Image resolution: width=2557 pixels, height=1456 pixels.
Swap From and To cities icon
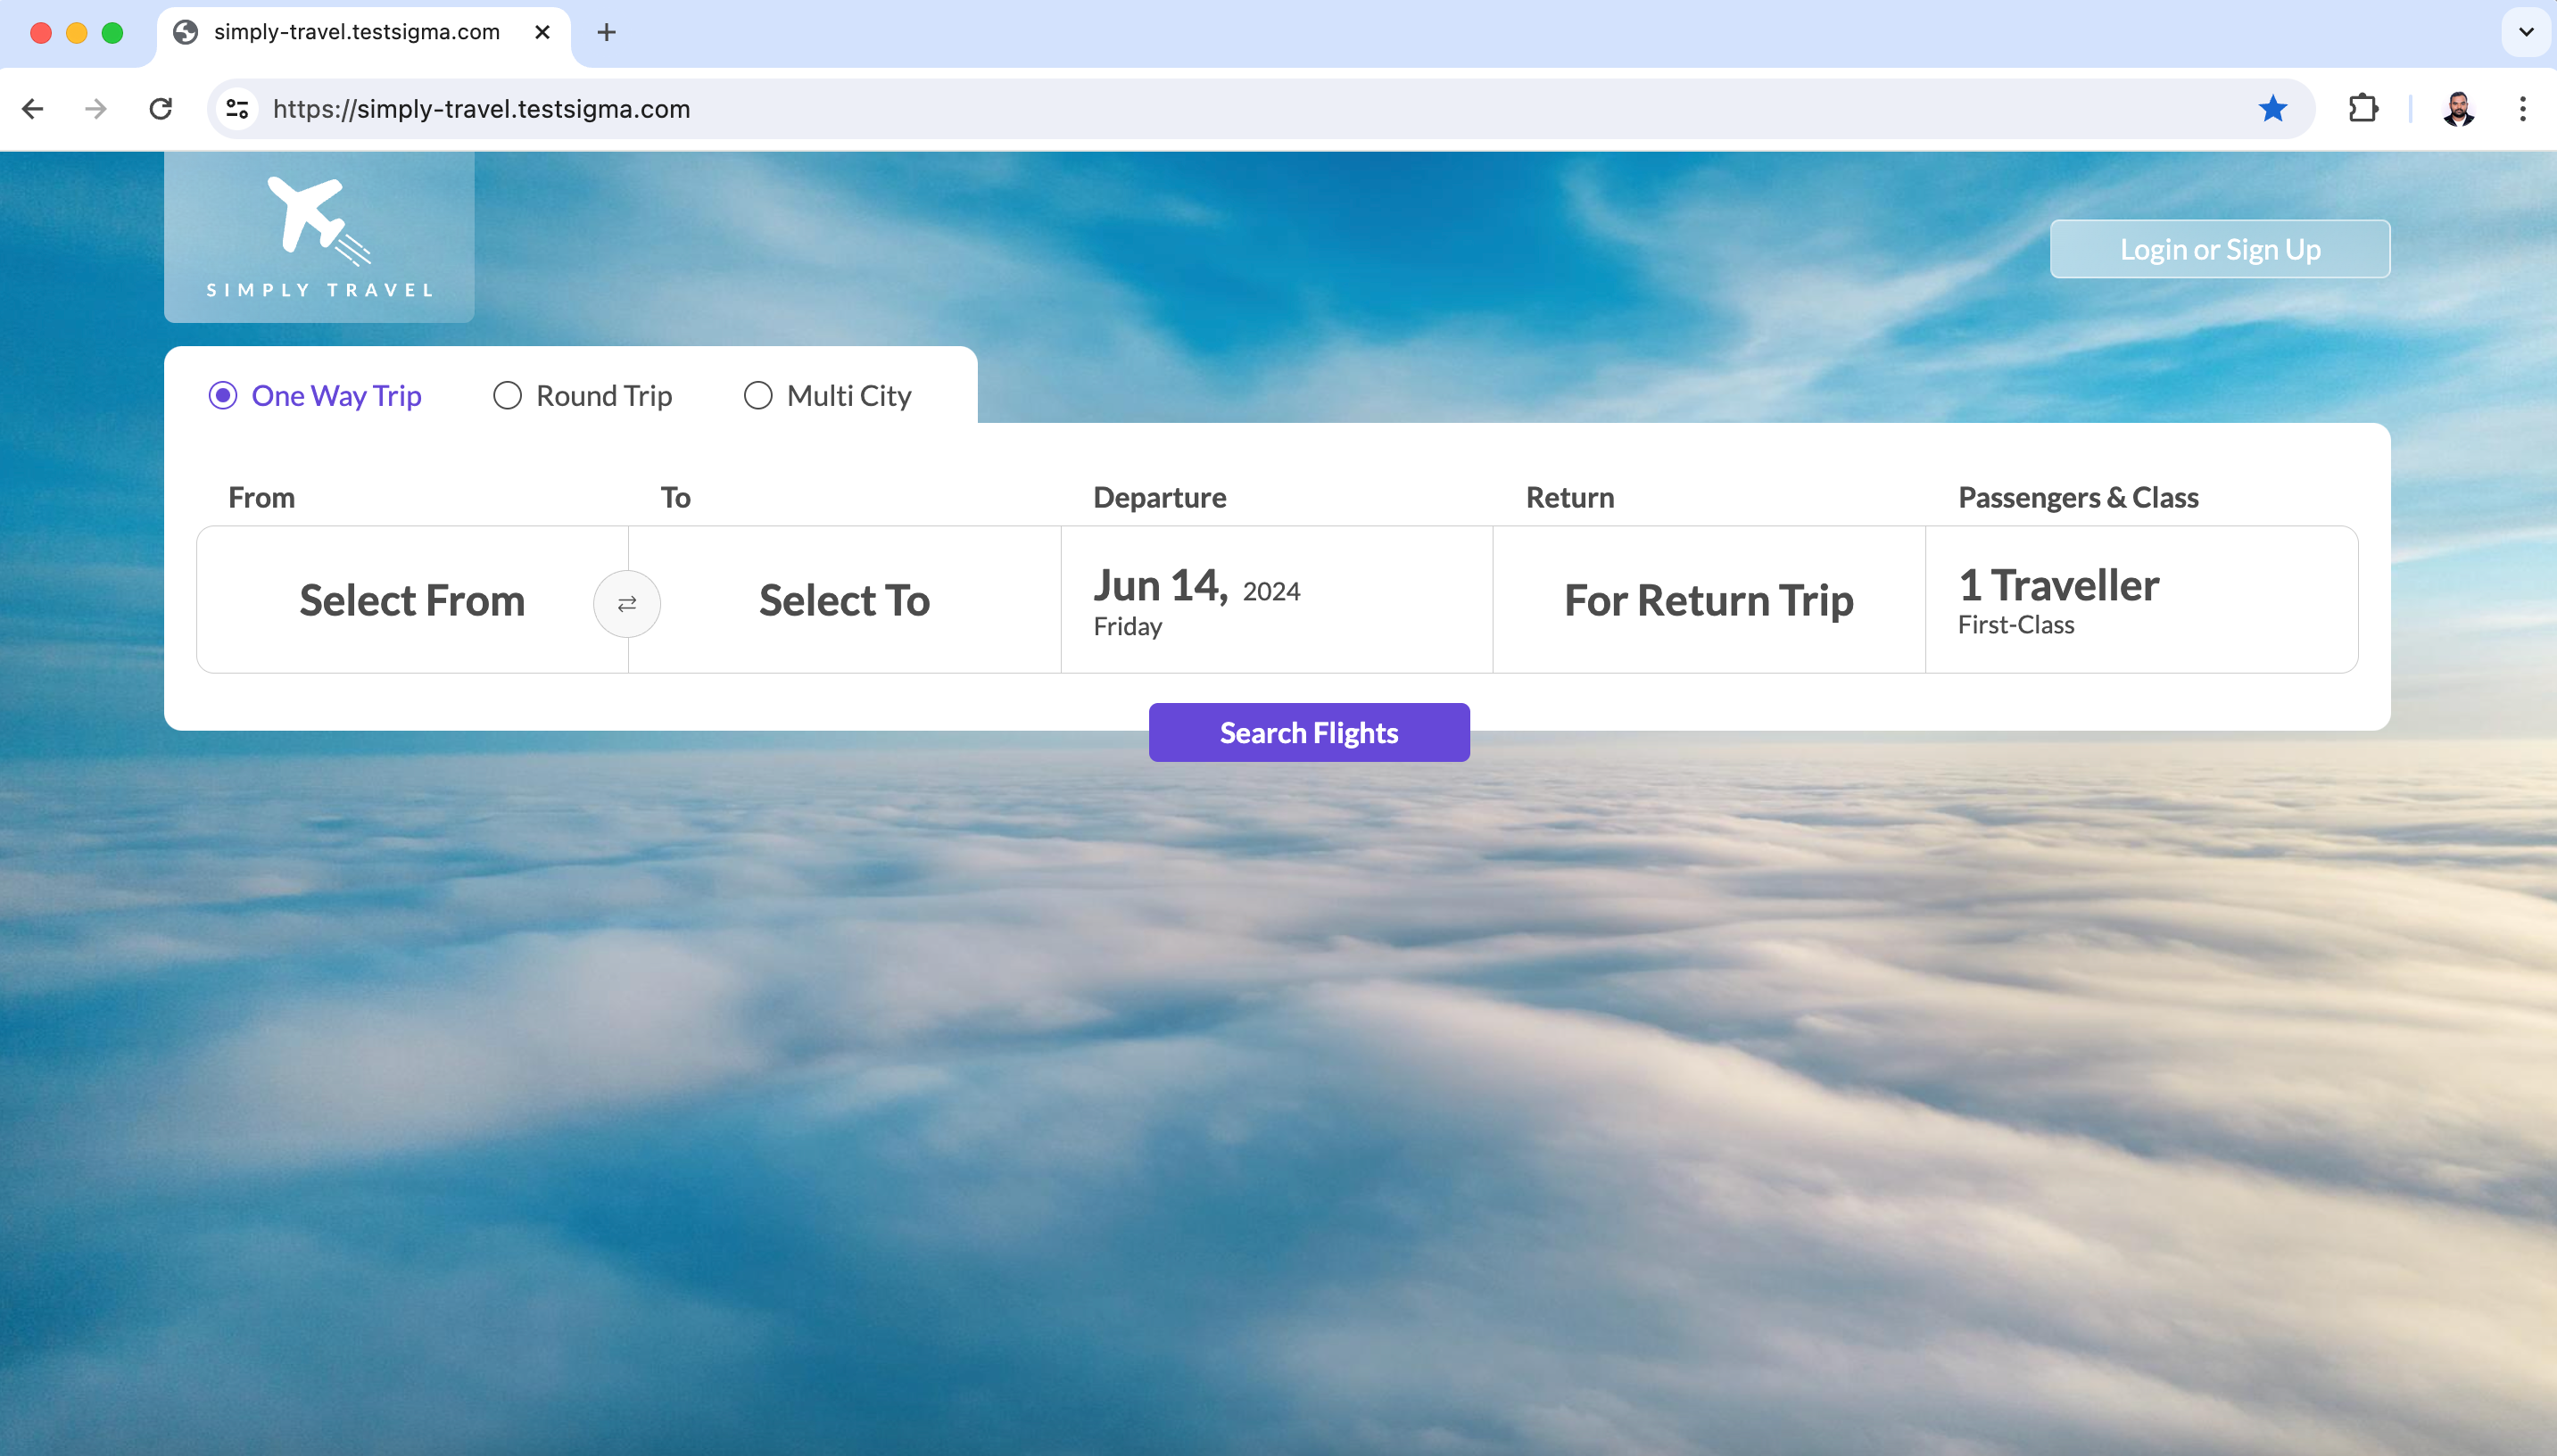point(627,604)
